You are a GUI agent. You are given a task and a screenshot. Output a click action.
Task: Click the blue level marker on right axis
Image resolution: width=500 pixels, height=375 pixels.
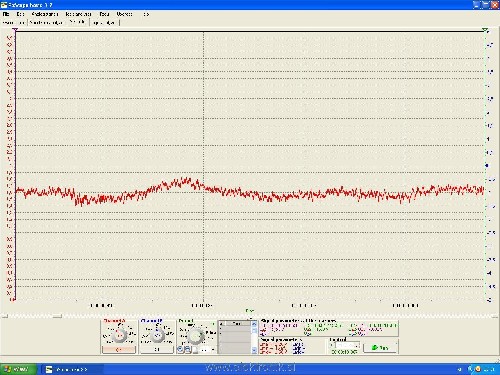pyautogui.click(x=487, y=165)
